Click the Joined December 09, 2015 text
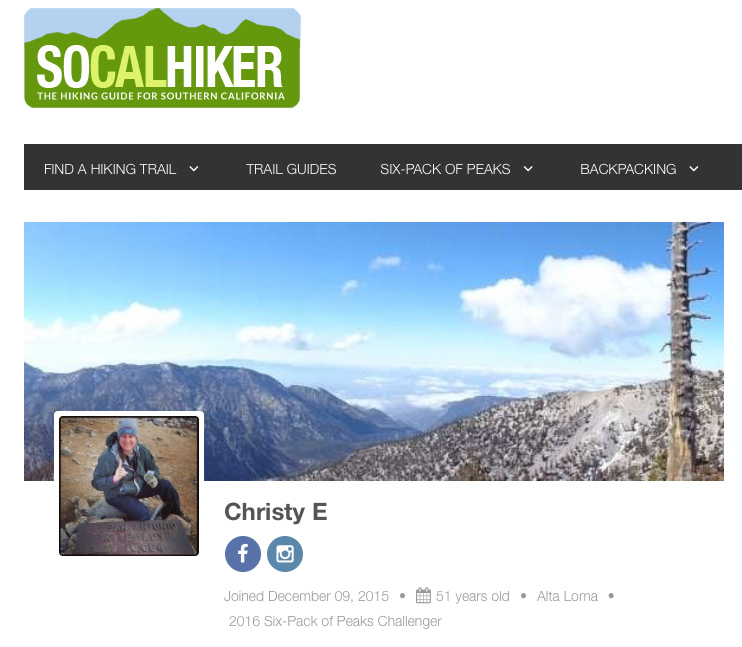Screen dimensions: 742x647 tap(306, 596)
